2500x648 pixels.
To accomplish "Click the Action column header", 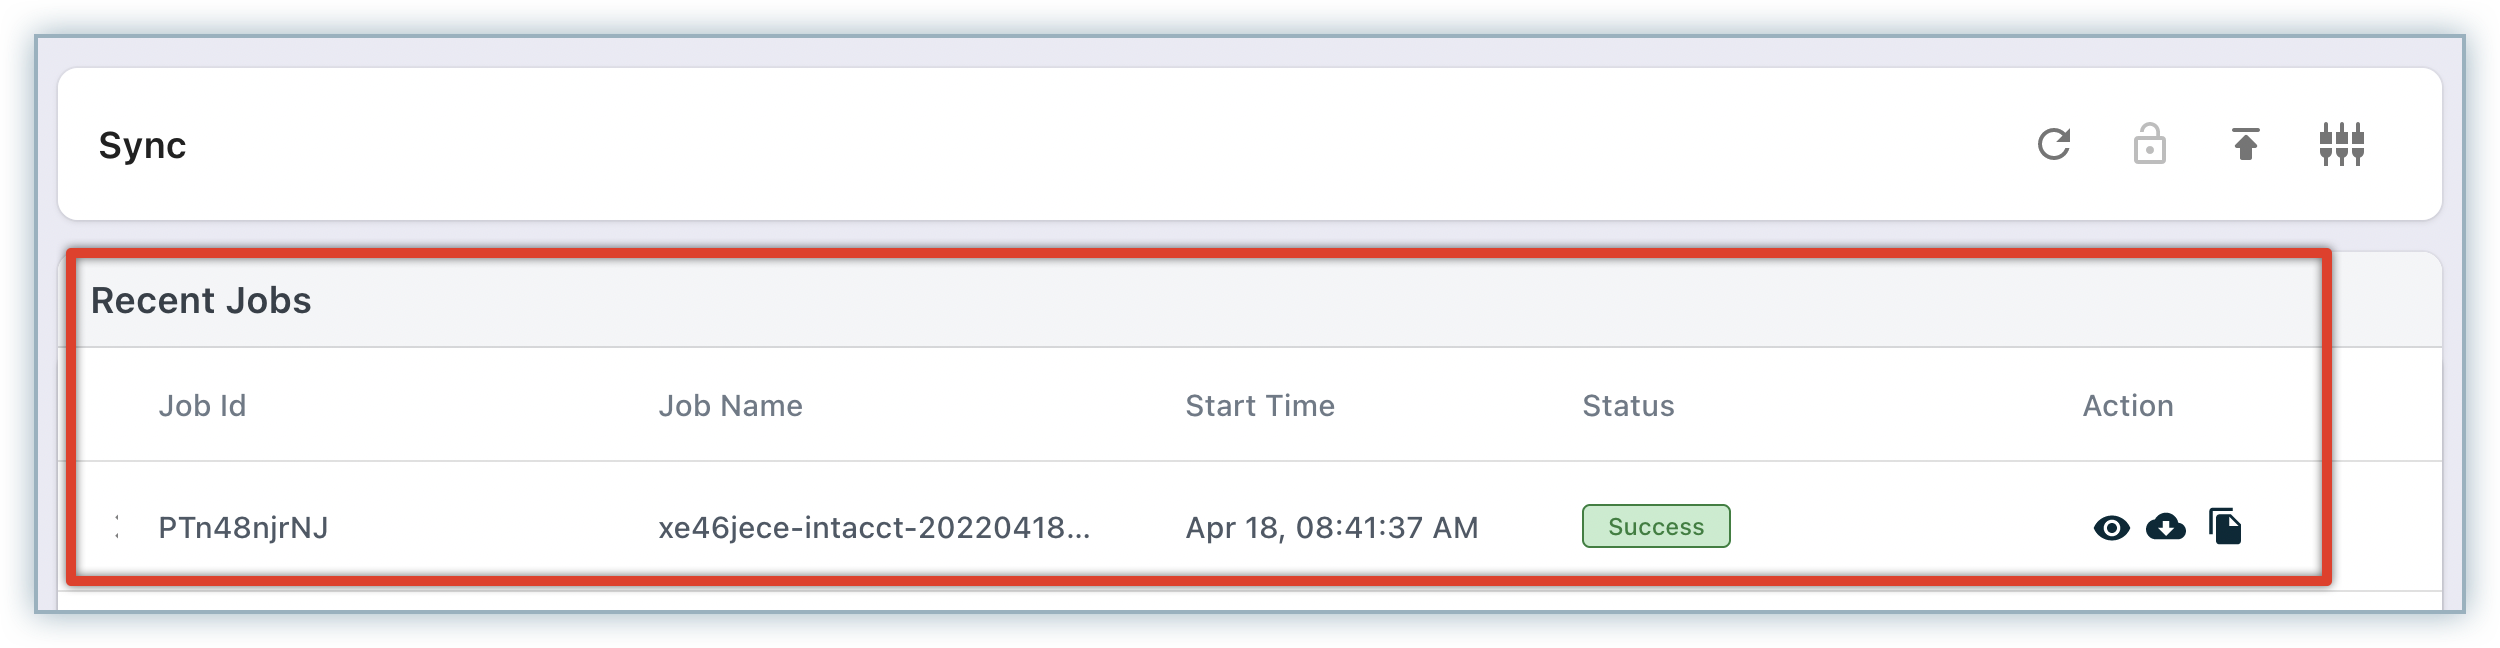I will (2127, 406).
